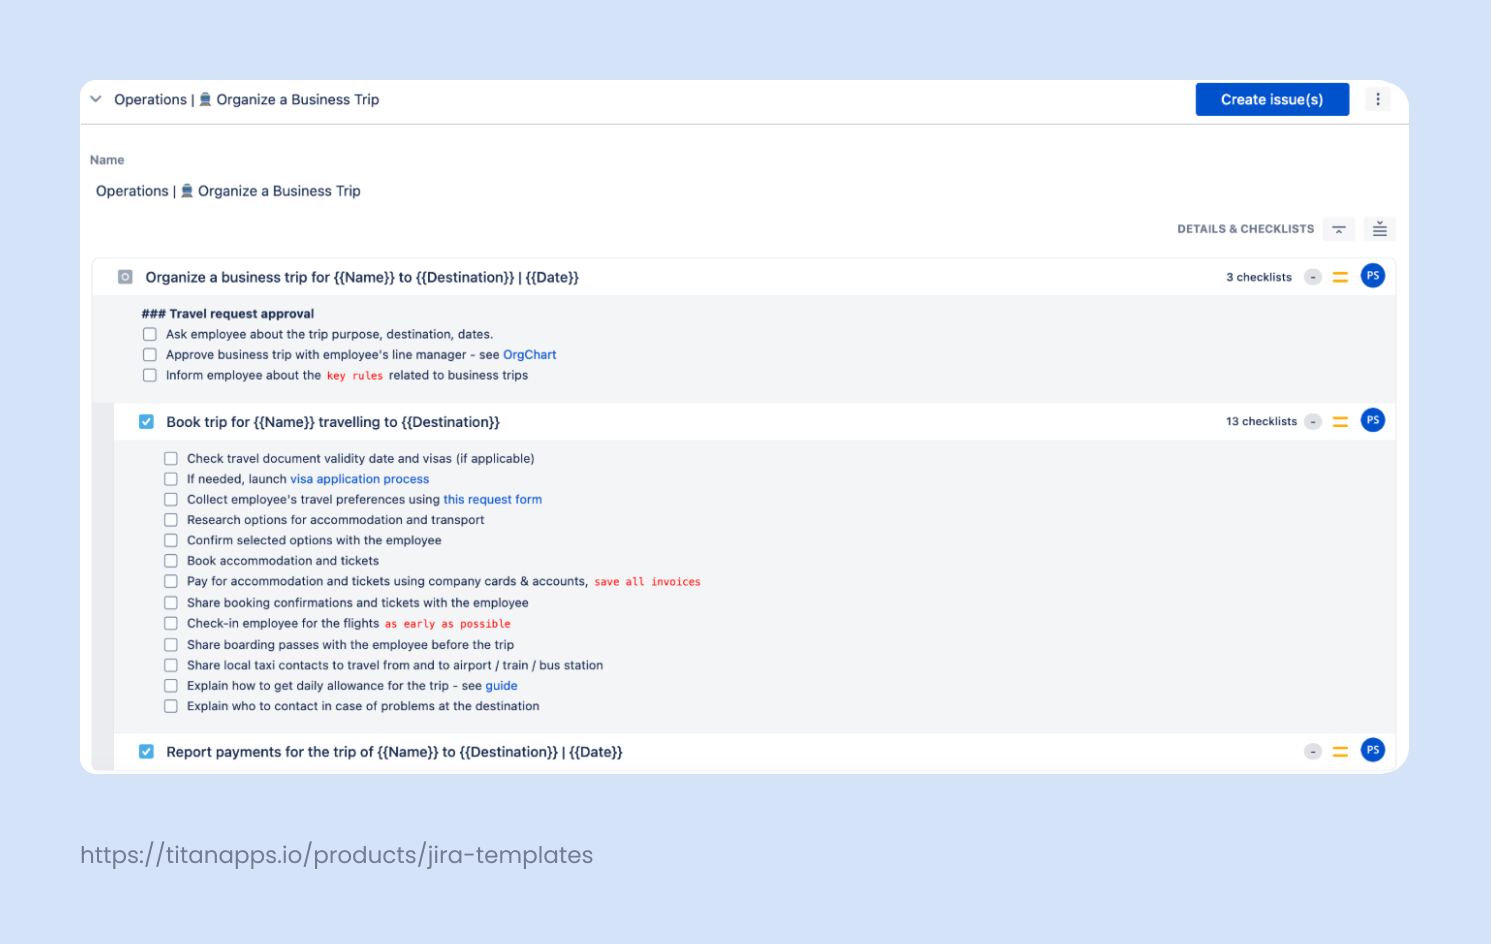This screenshot has width=1491, height=944.
Task: Toggle the Report payments task checkbox
Action: click(x=146, y=750)
